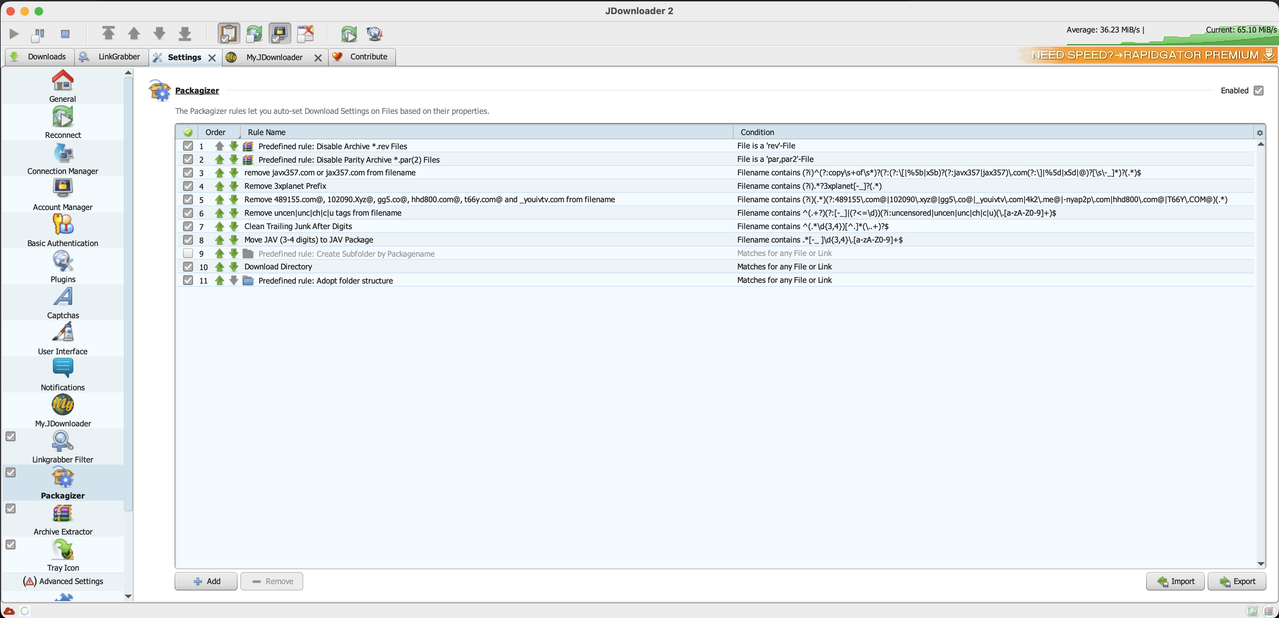Open Captchas settings in the sidebar
This screenshot has width=1279, height=618.
pos(62,302)
